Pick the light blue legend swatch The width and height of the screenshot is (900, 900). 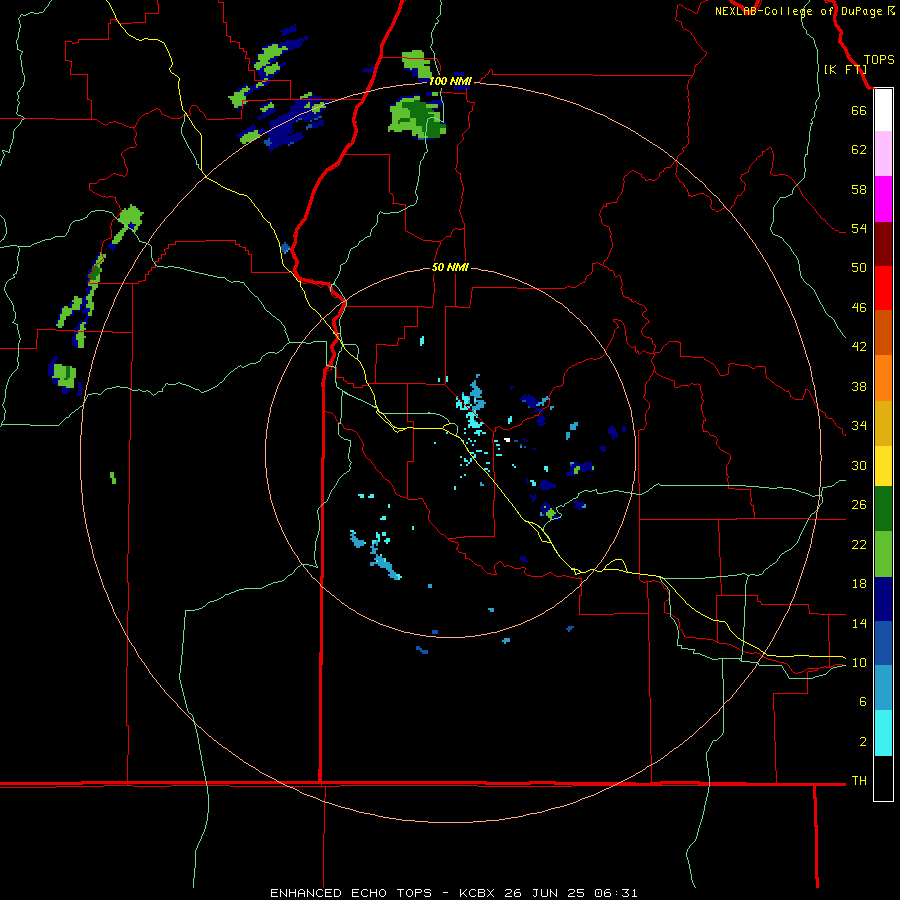coord(883,688)
